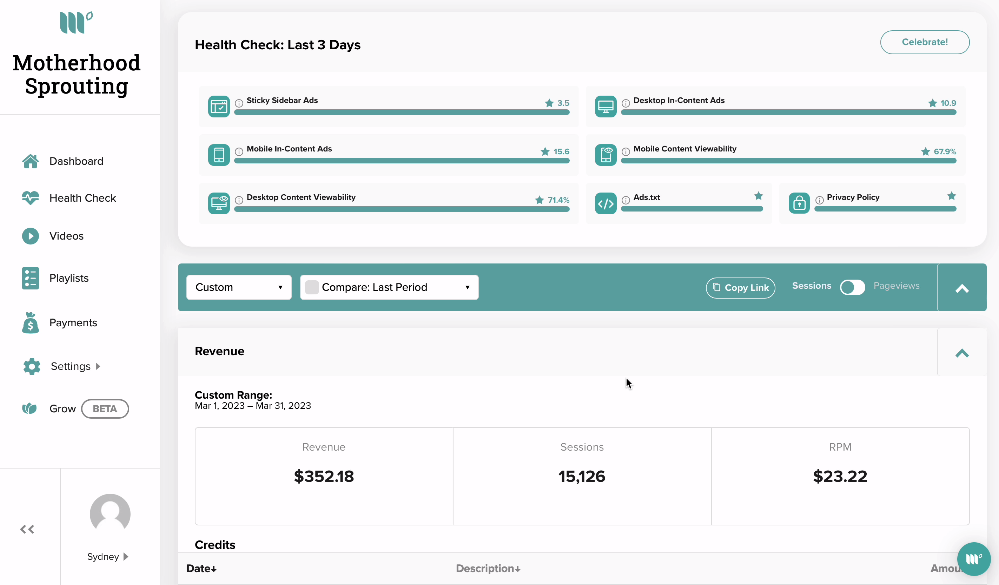Open Payments menu item
Viewport: 999px width, 585px height.
73,322
